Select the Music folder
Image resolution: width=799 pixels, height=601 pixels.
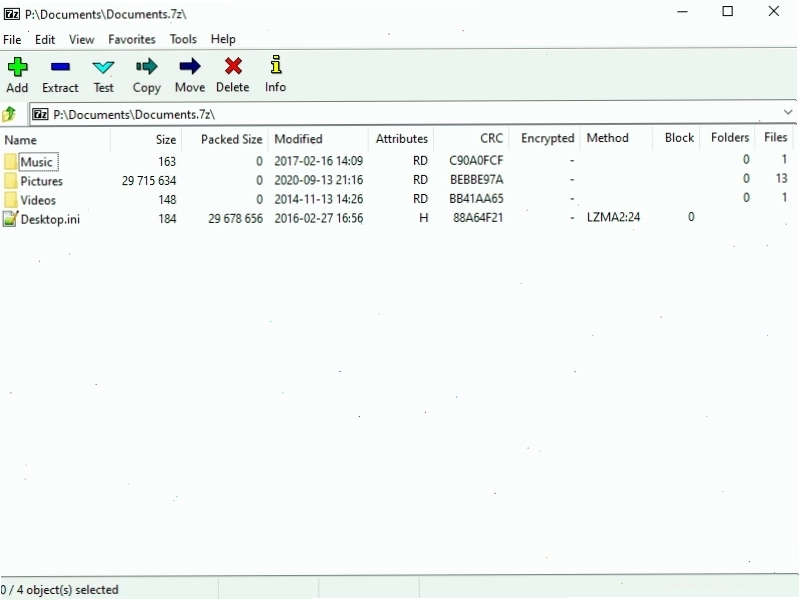(x=36, y=162)
